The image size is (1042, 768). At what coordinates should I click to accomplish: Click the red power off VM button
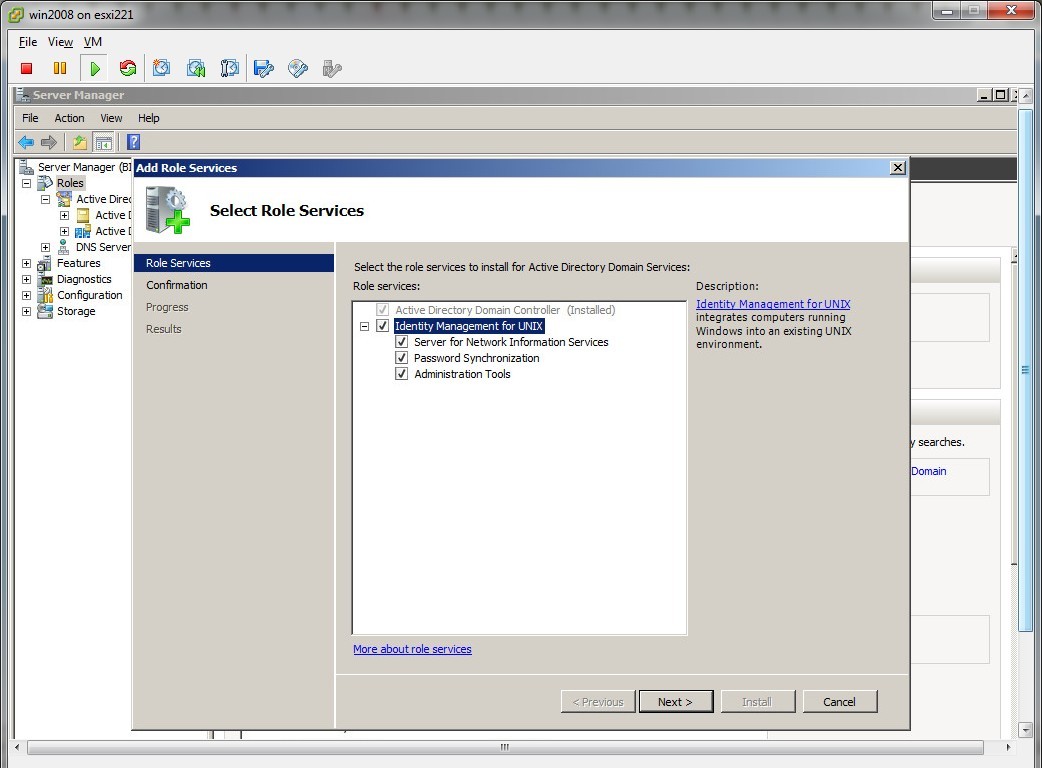[x=27, y=68]
